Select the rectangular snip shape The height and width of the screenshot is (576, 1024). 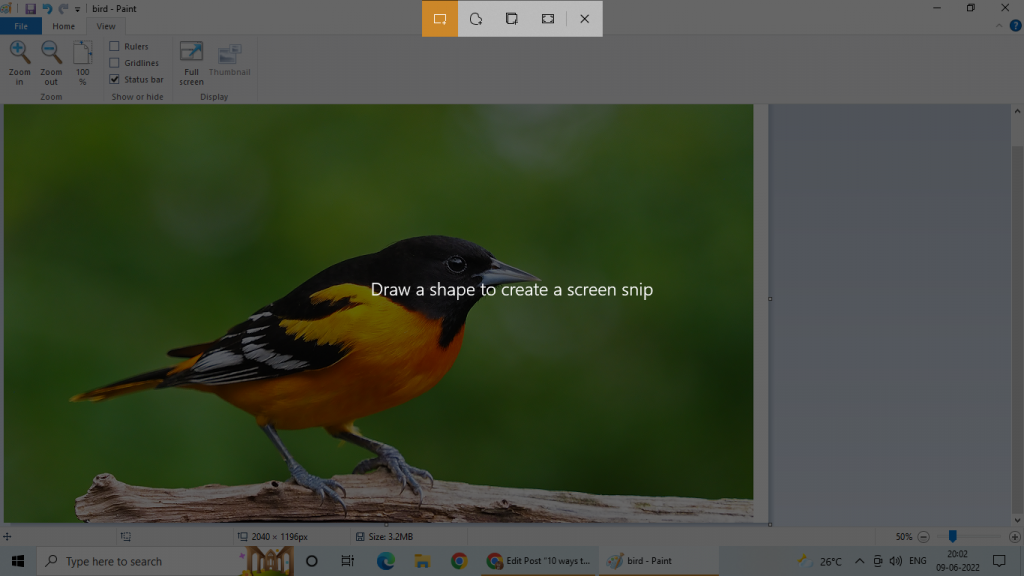(439, 18)
